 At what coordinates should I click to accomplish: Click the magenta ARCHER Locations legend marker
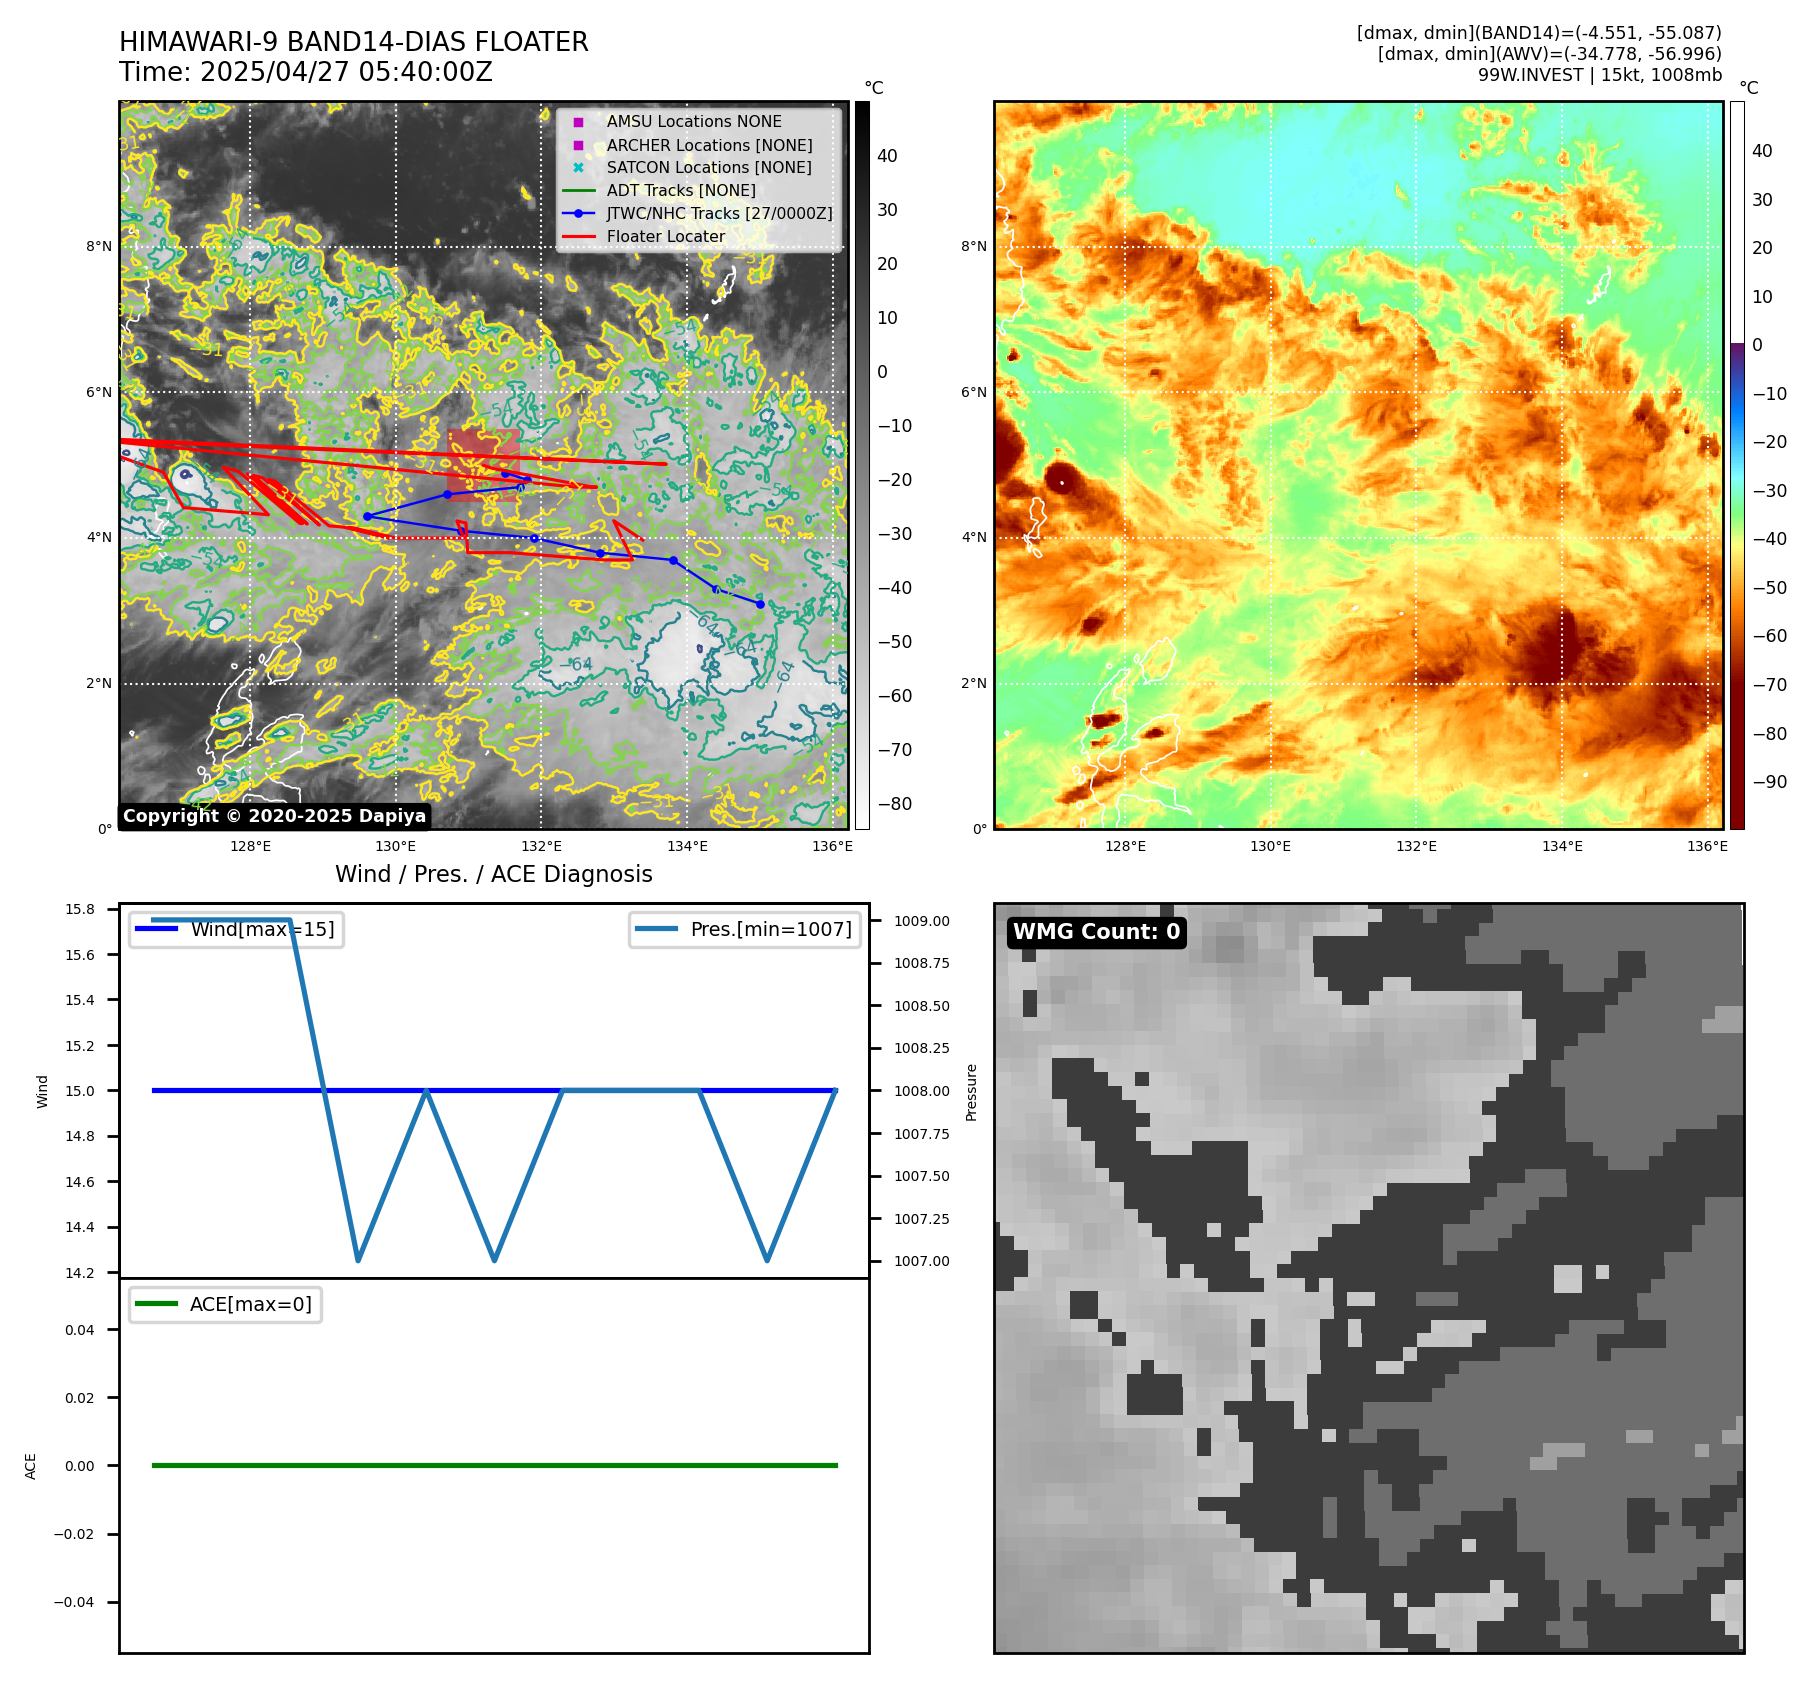click(x=578, y=145)
